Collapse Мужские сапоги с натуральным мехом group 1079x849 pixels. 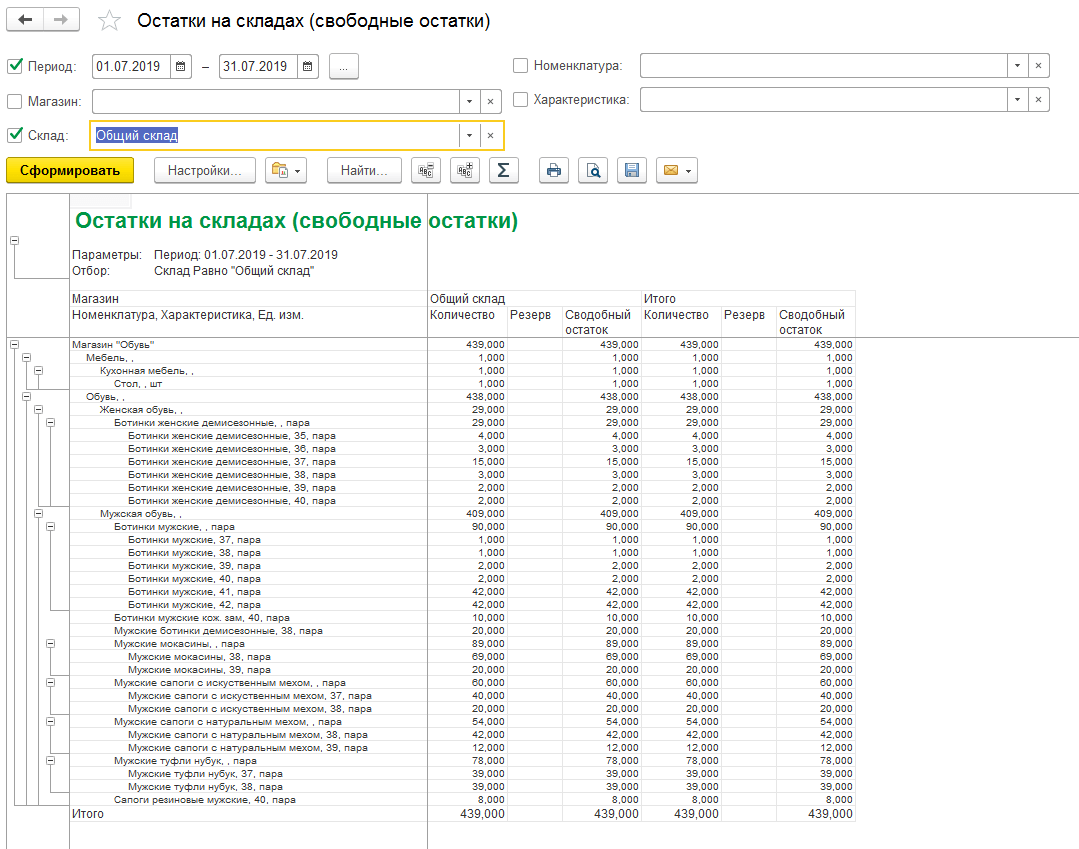50,722
